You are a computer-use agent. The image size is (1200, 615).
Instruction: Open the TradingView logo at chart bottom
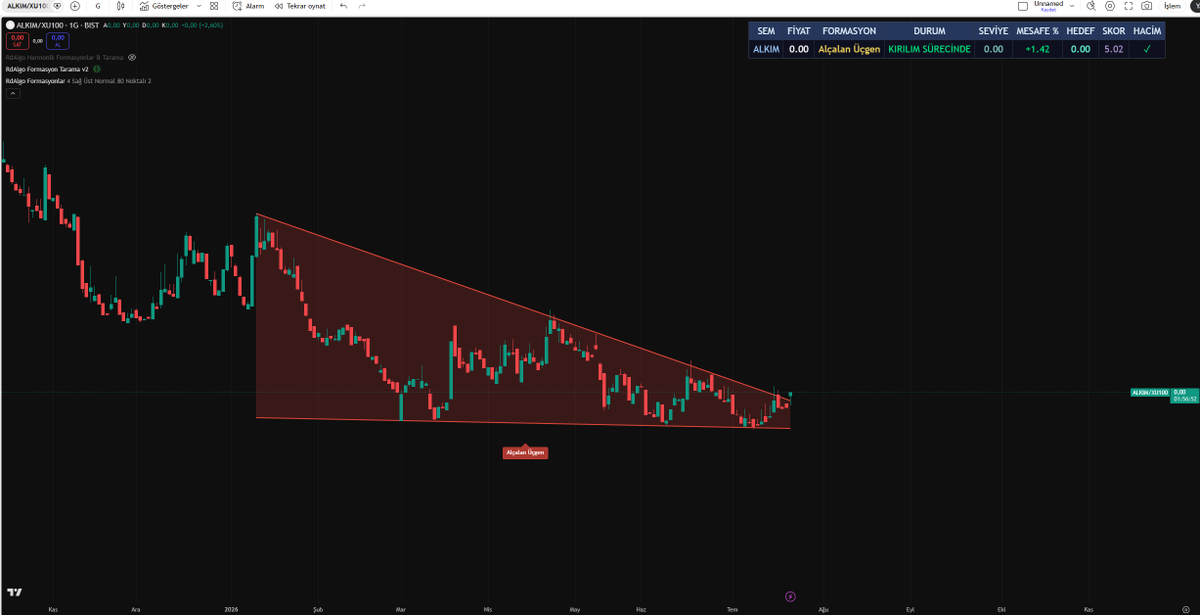tap(16, 591)
